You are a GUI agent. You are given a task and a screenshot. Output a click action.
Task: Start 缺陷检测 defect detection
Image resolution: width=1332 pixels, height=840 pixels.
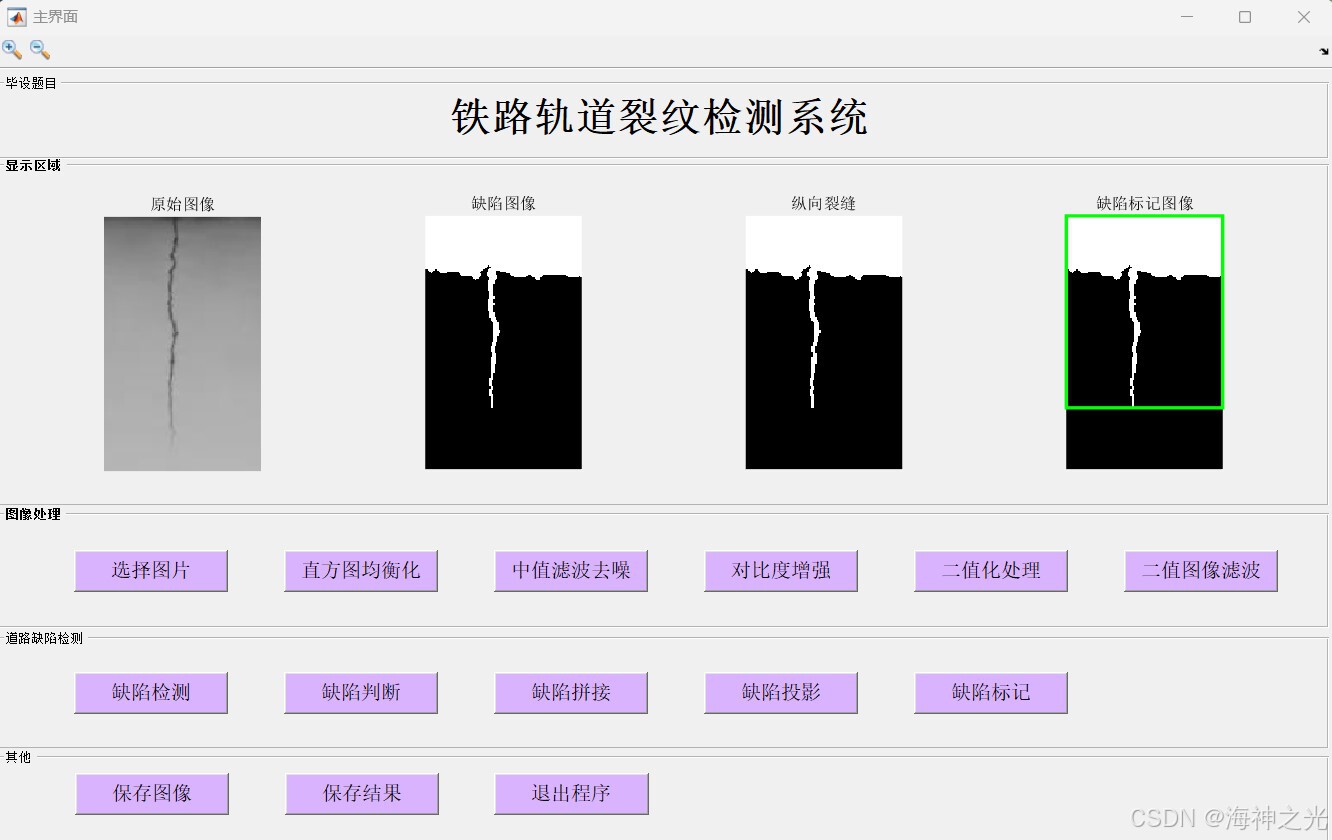(x=151, y=692)
